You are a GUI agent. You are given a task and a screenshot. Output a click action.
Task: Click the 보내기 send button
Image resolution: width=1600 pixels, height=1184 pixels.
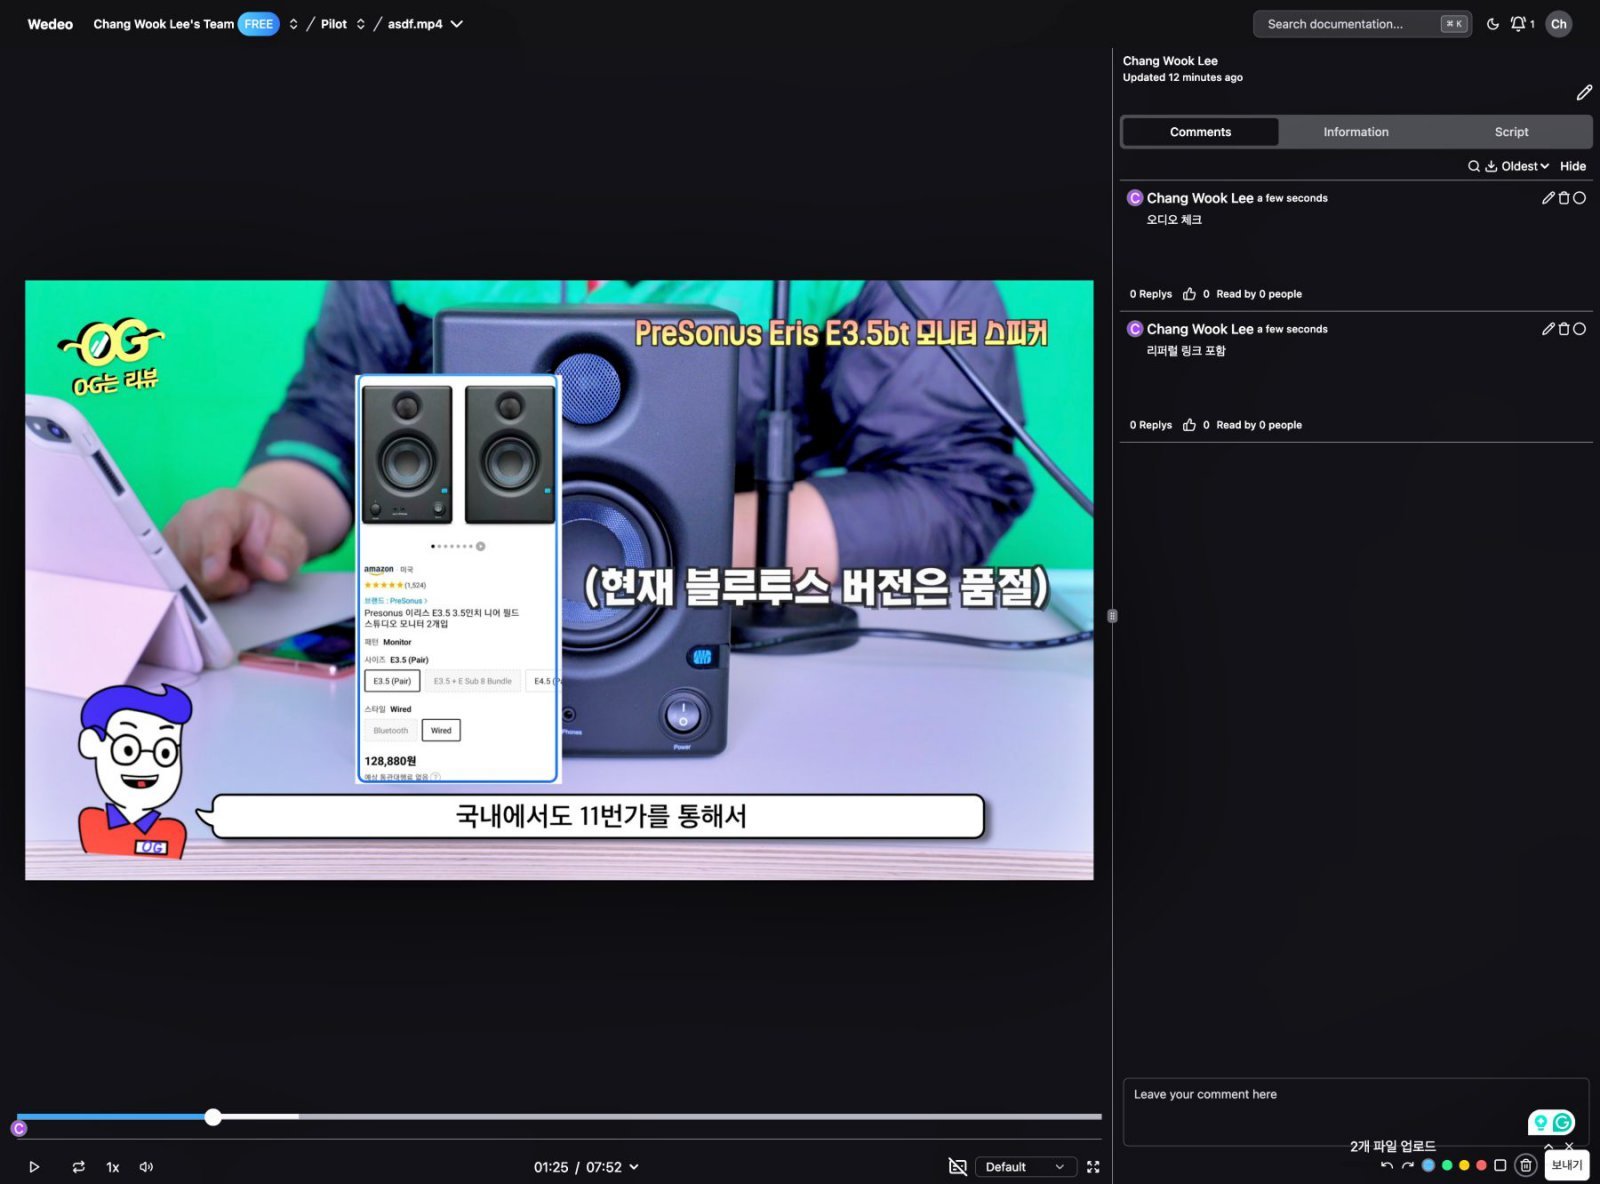[1566, 1165]
